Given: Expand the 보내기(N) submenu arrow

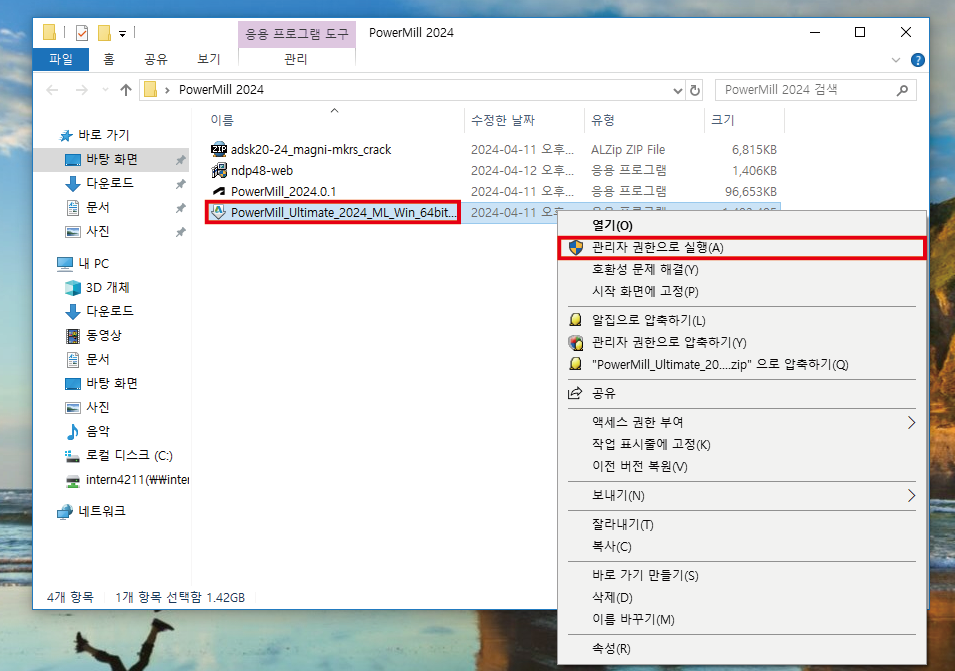Looking at the screenshot, I should [911, 496].
